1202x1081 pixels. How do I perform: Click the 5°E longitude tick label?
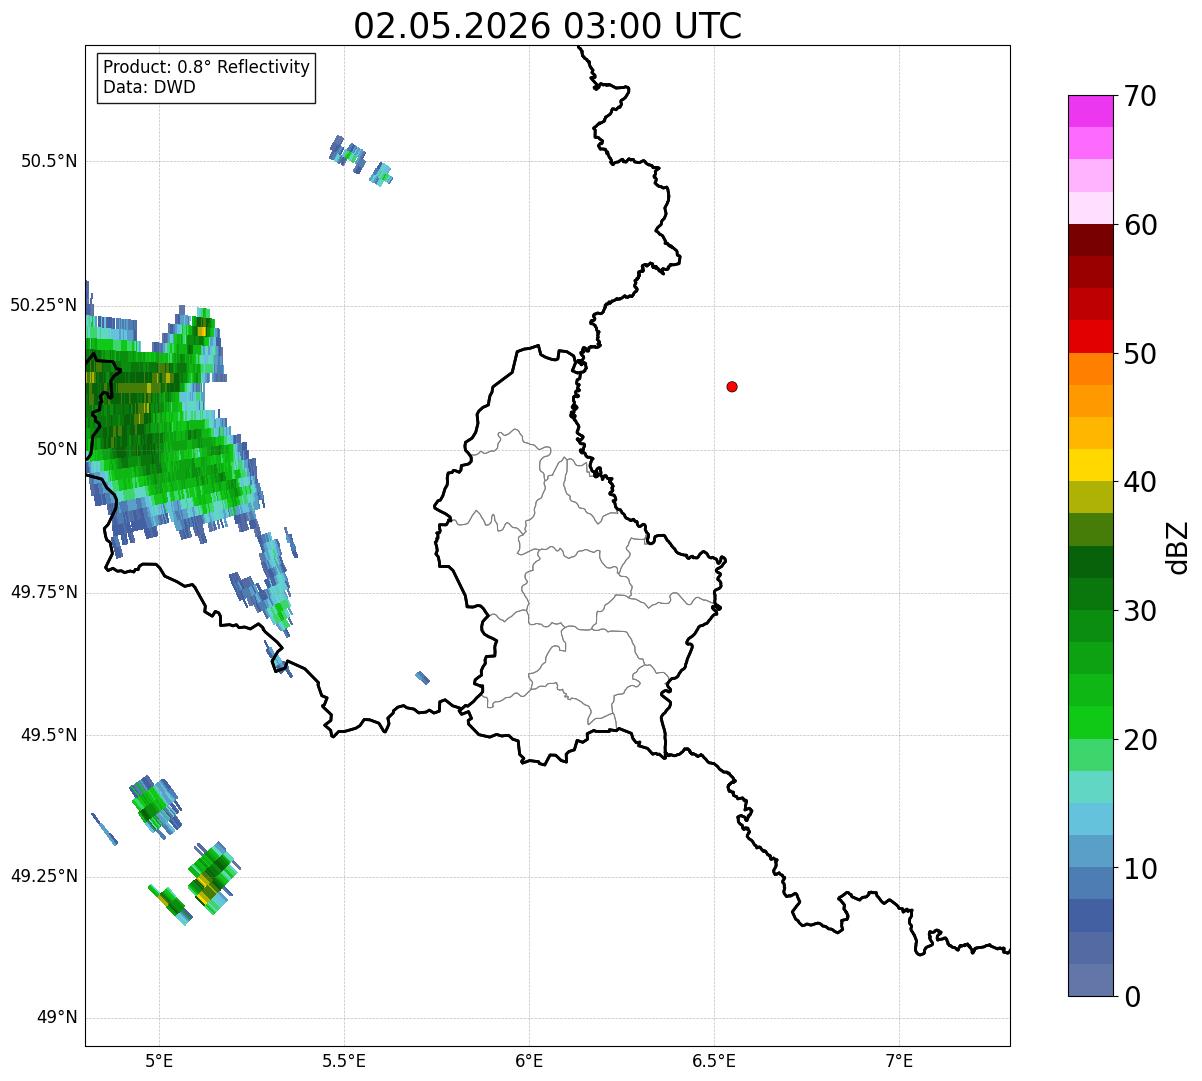tap(159, 1060)
